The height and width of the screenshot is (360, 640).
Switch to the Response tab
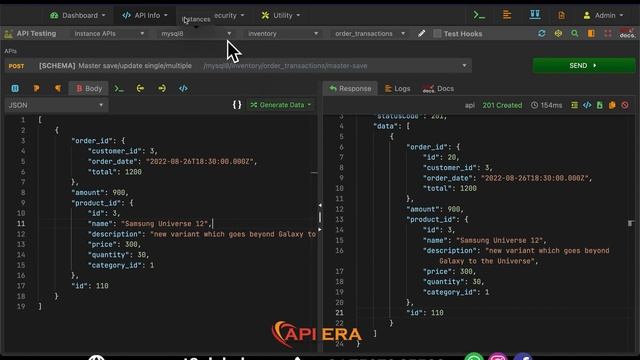pyautogui.click(x=350, y=89)
